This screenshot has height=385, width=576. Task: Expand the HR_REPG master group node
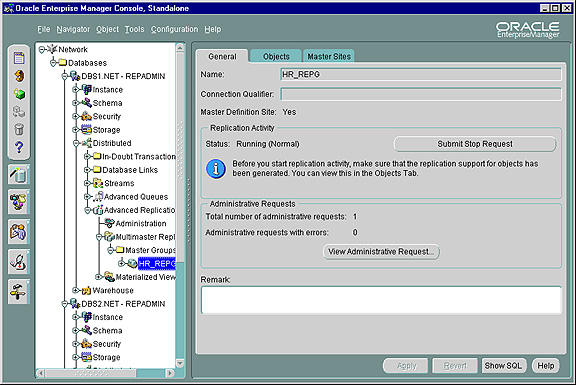pyautogui.click(x=122, y=263)
